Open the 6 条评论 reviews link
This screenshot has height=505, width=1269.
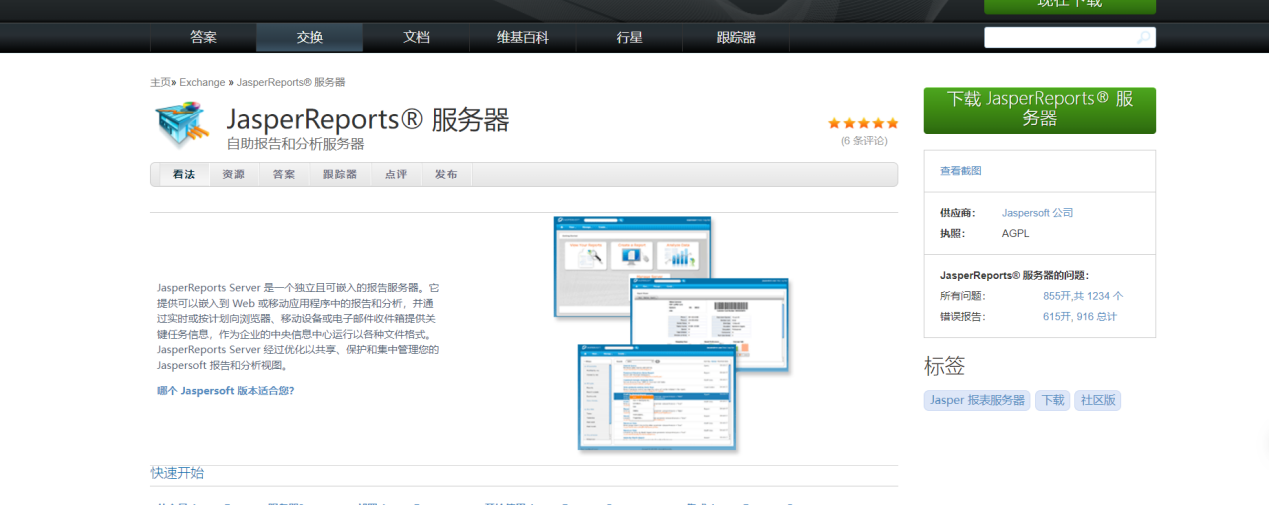(x=864, y=141)
